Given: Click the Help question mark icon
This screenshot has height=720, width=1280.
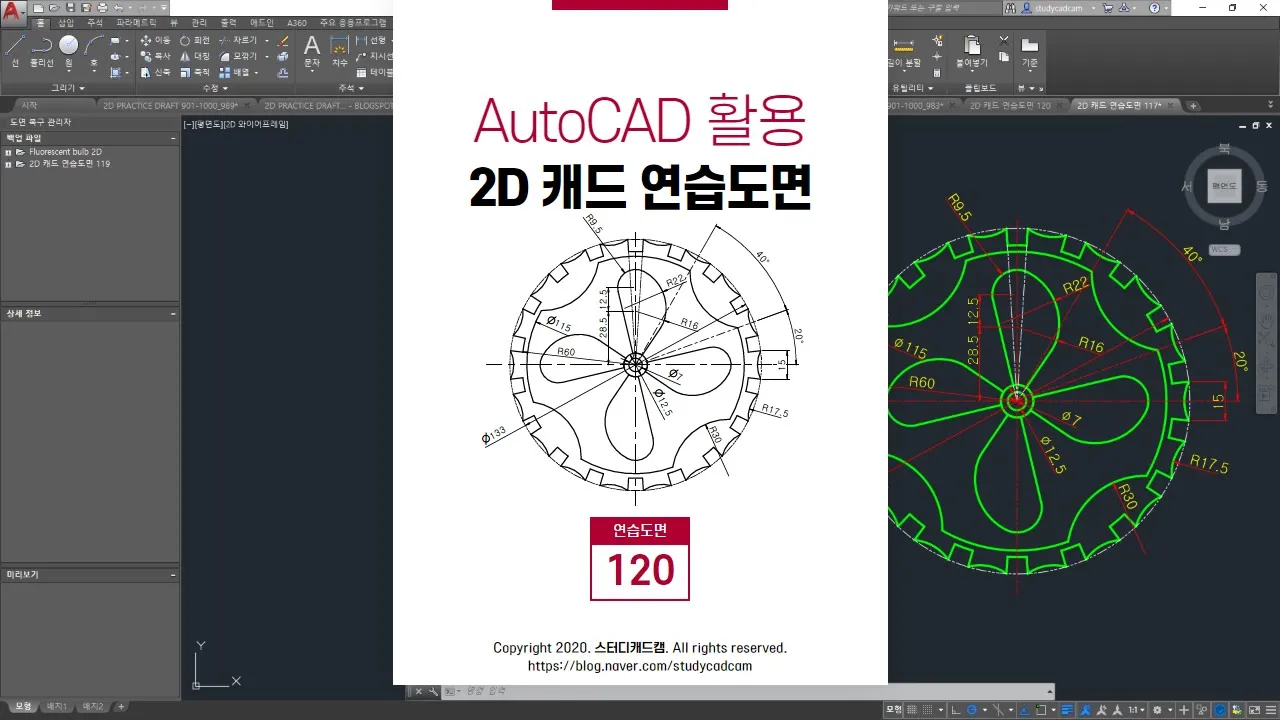Looking at the screenshot, I should [1154, 8].
